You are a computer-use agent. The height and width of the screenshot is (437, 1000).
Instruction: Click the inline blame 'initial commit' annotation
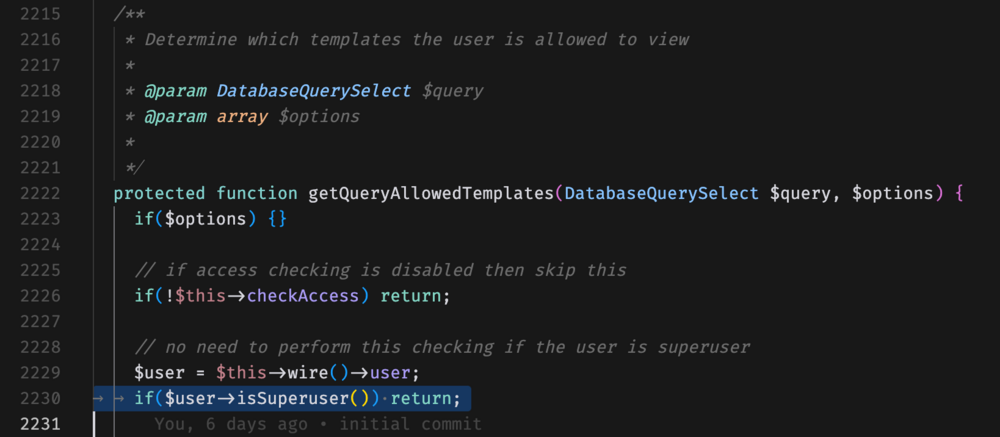click(x=419, y=425)
